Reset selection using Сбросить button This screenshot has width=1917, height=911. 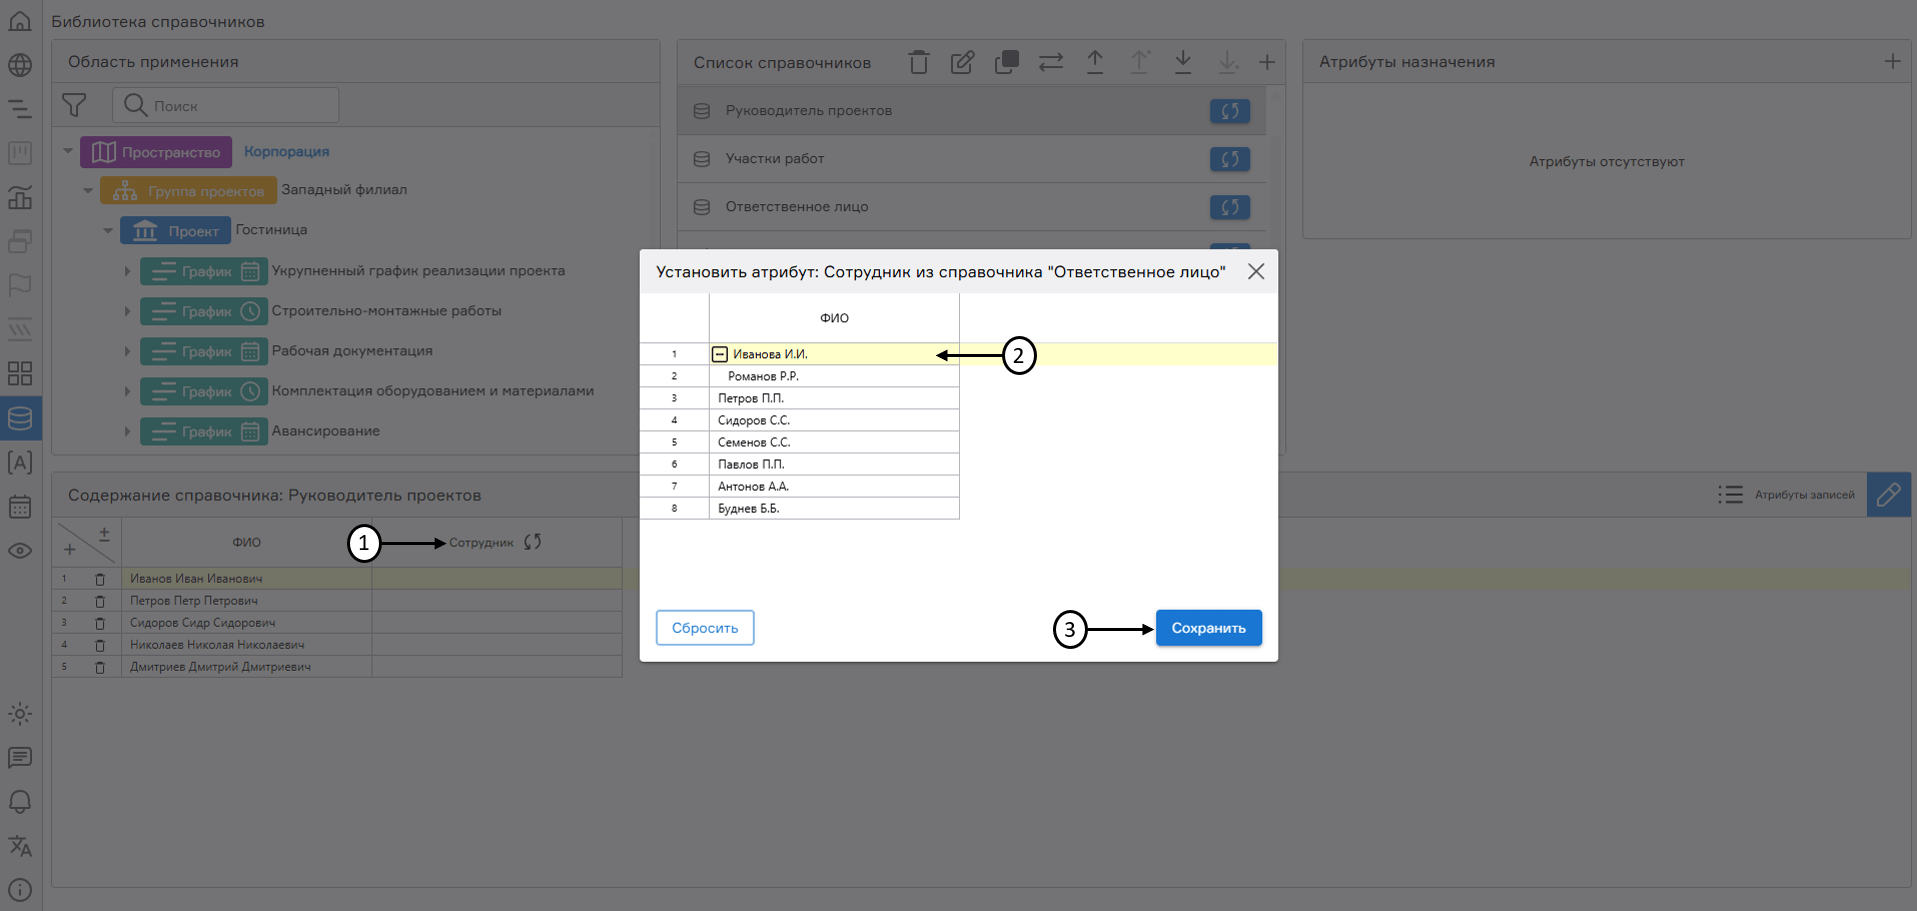tap(704, 627)
